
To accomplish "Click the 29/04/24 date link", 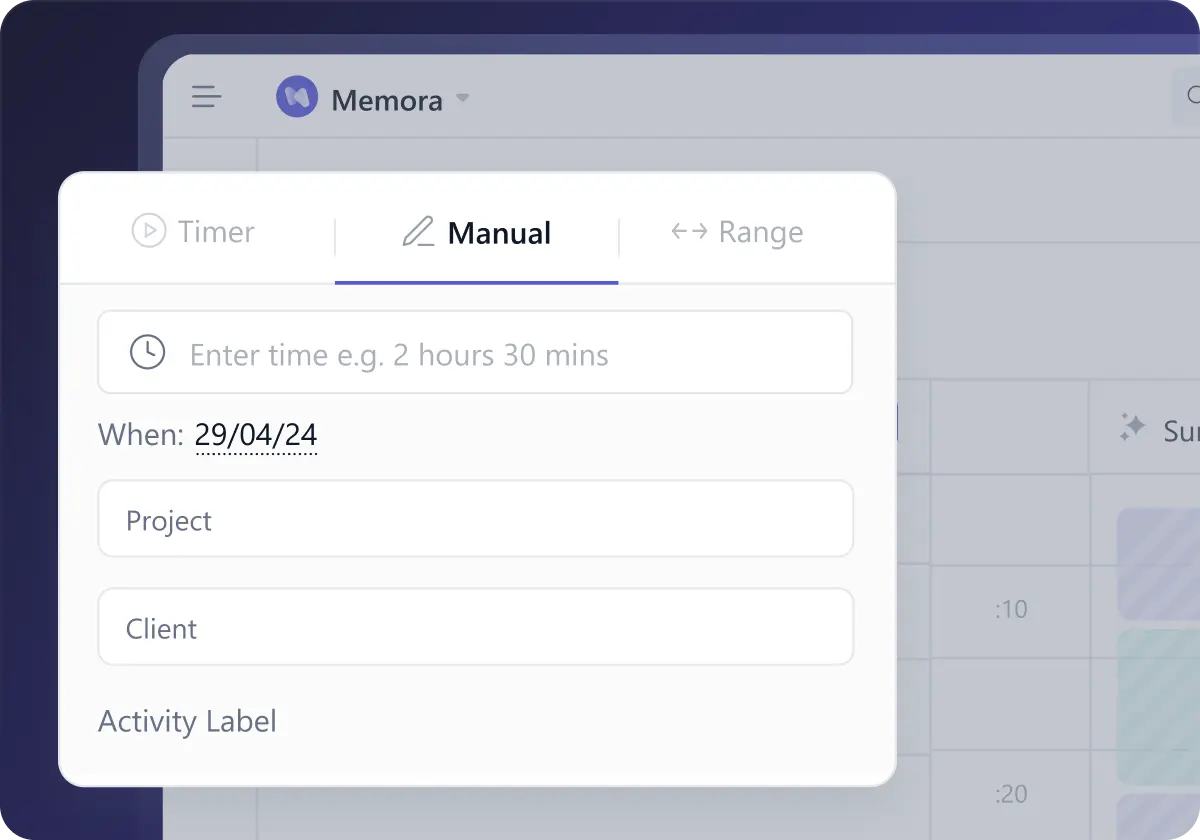I will (256, 434).
